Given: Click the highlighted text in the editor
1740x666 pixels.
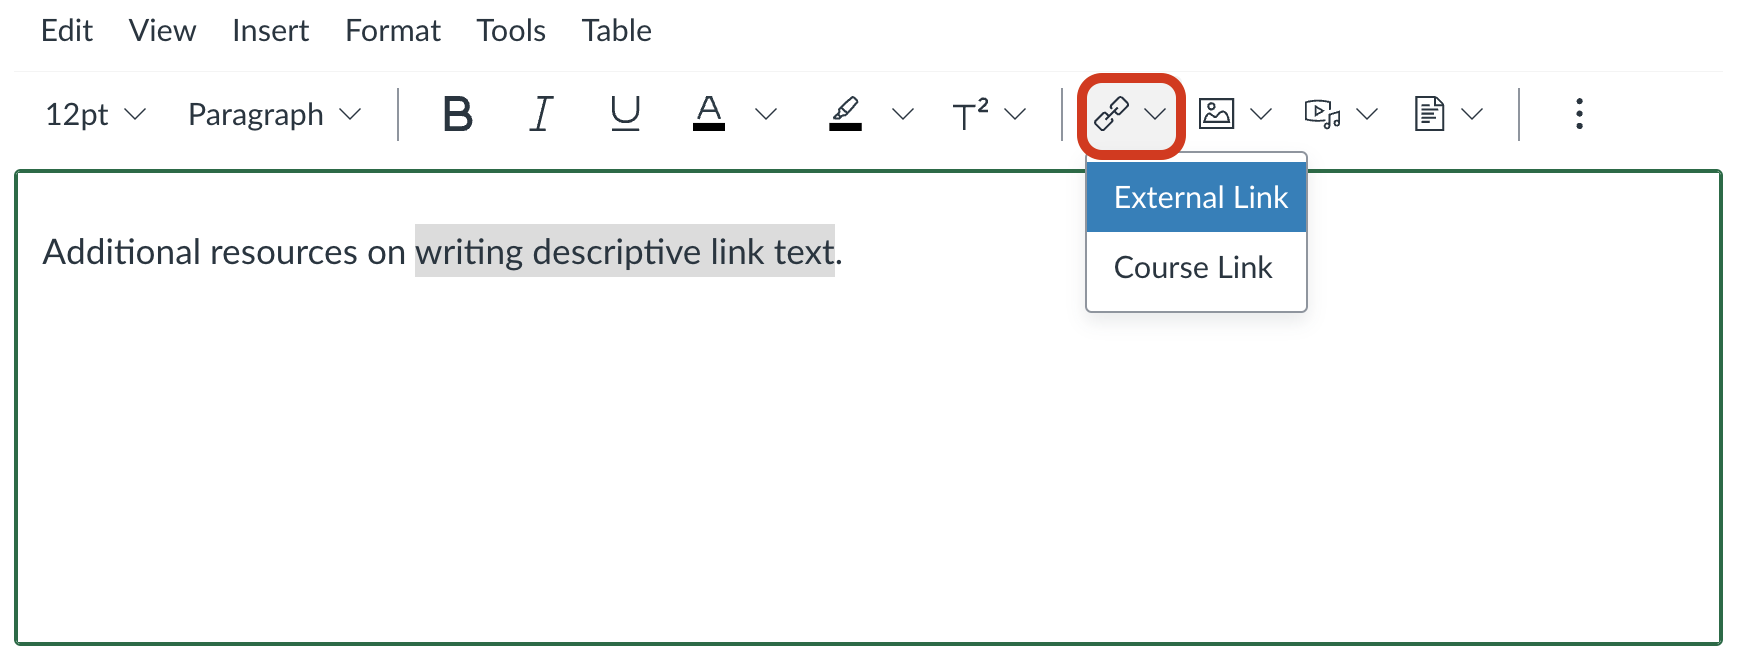Looking at the screenshot, I should 624,252.
